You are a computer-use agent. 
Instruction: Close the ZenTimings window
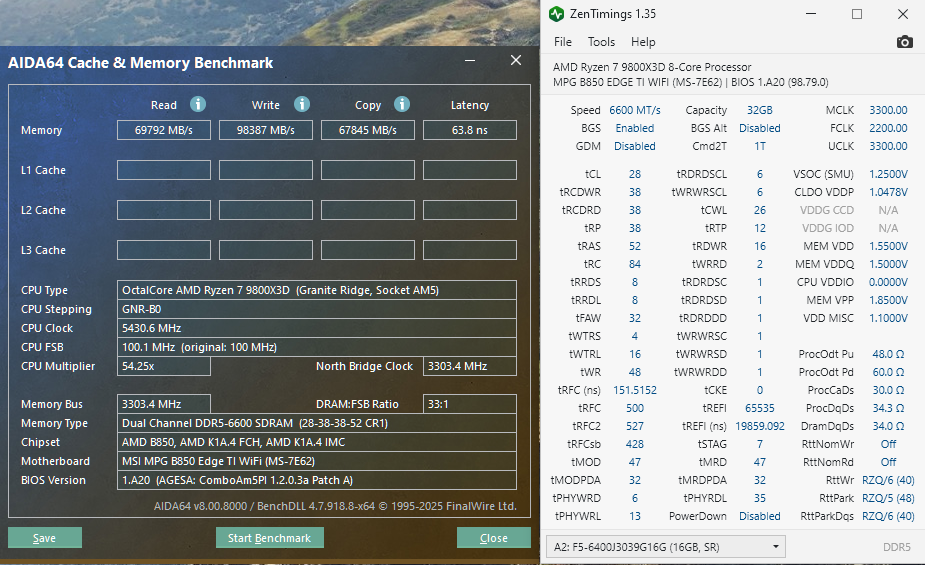(903, 14)
